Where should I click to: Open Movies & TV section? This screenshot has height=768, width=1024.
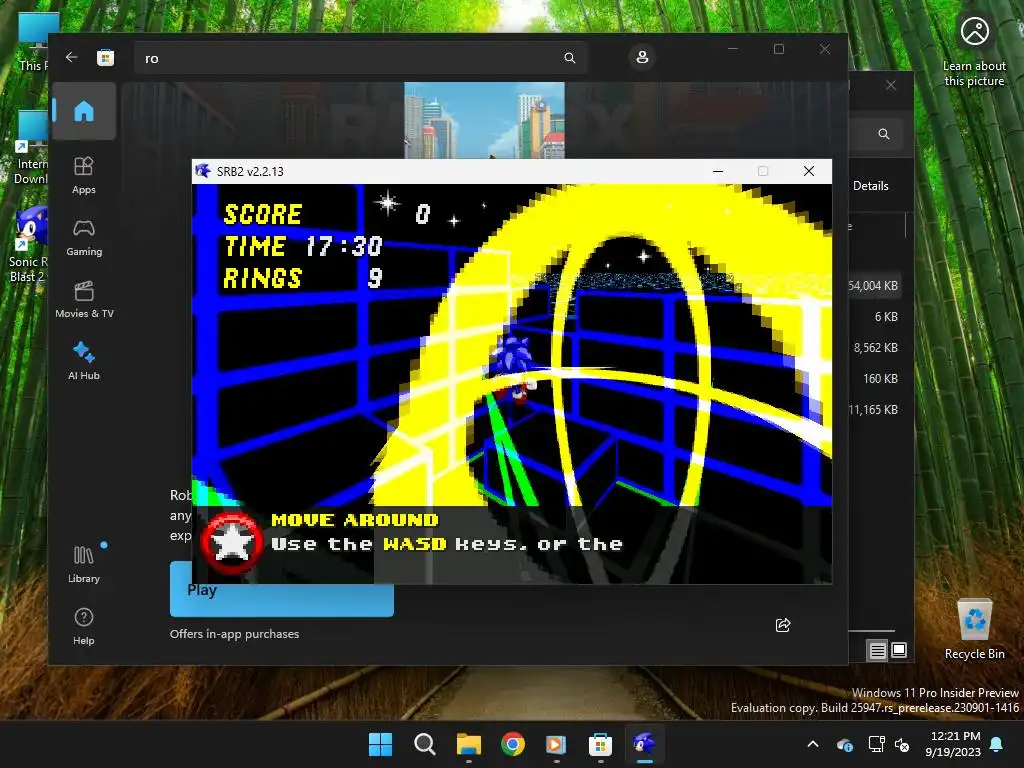click(84, 300)
